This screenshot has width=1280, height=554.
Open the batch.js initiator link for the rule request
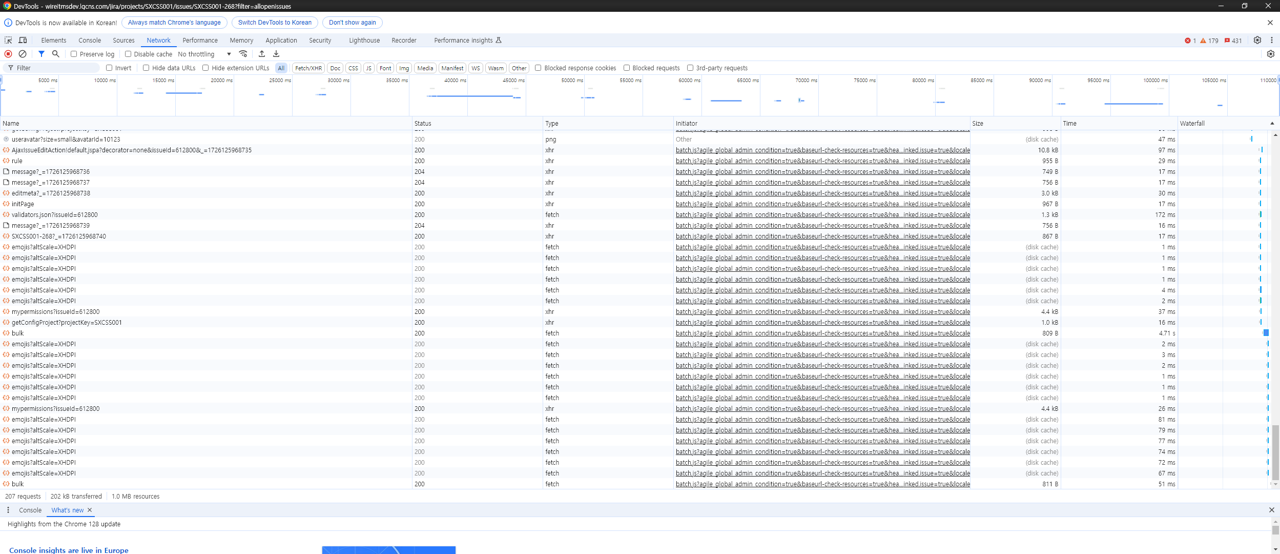click(x=822, y=161)
